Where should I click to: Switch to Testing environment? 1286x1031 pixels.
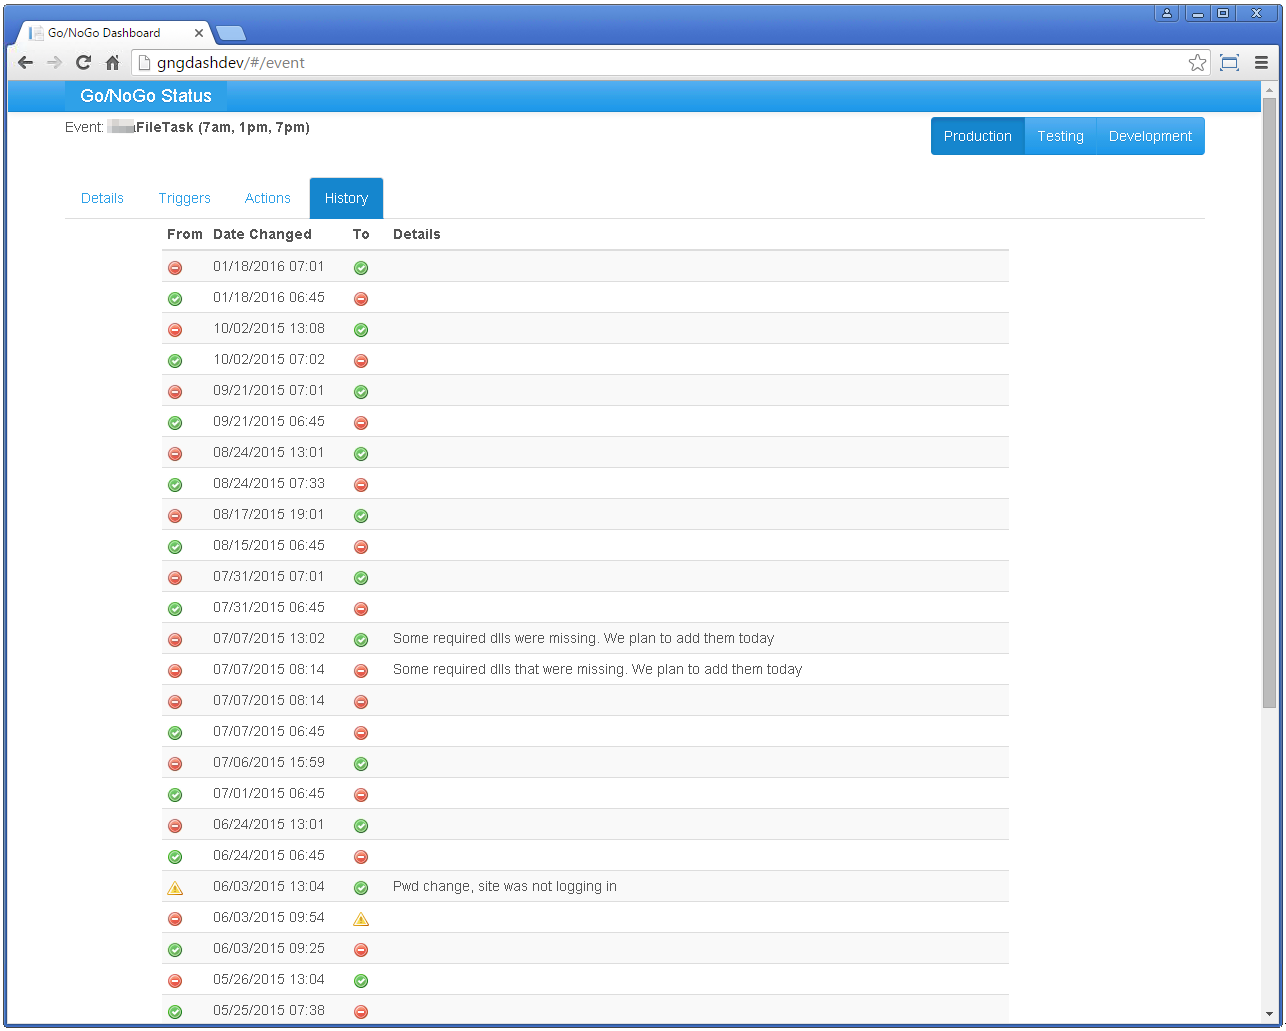1060,136
